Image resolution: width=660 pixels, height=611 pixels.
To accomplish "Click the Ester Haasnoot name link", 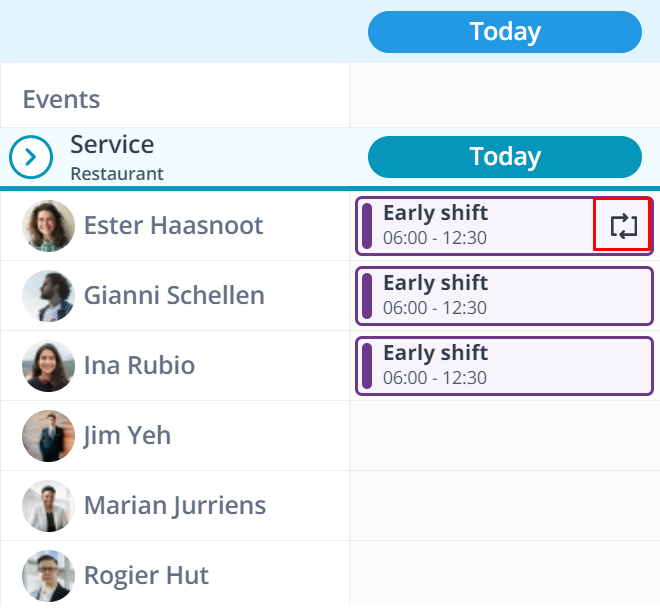I will point(173,225).
